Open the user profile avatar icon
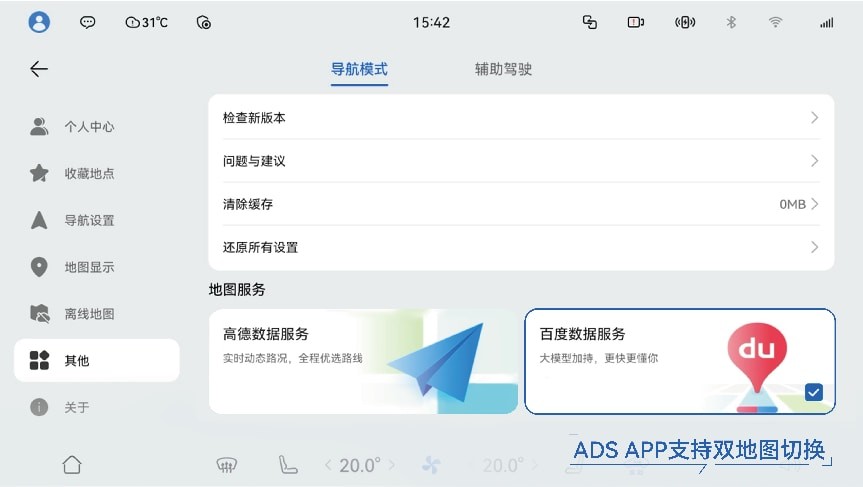Screen dimensions: 863x487 click(x=39, y=23)
